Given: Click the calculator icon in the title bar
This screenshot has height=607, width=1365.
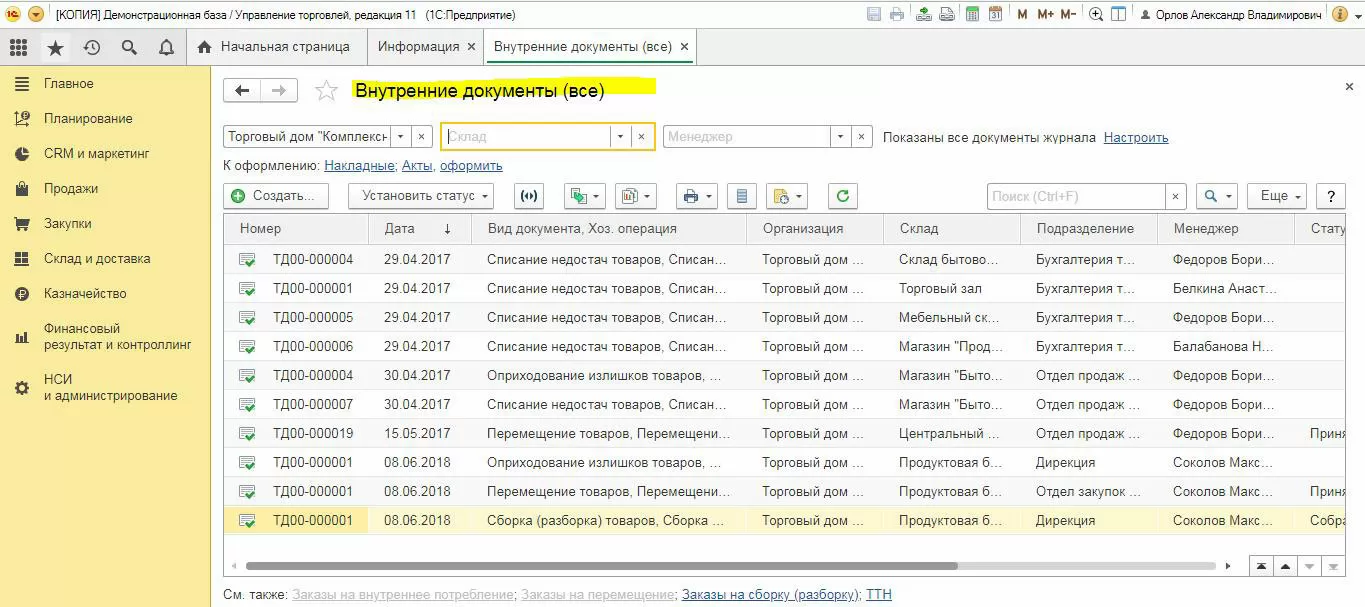Looking at the screenshot, I should tap(971, 14).
